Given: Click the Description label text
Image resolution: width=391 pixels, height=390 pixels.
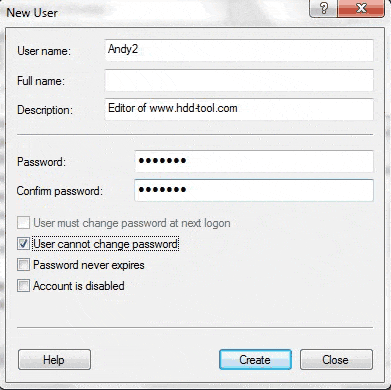Looking at the screenshot, I should pyautogui.click(x=45, y=110).
